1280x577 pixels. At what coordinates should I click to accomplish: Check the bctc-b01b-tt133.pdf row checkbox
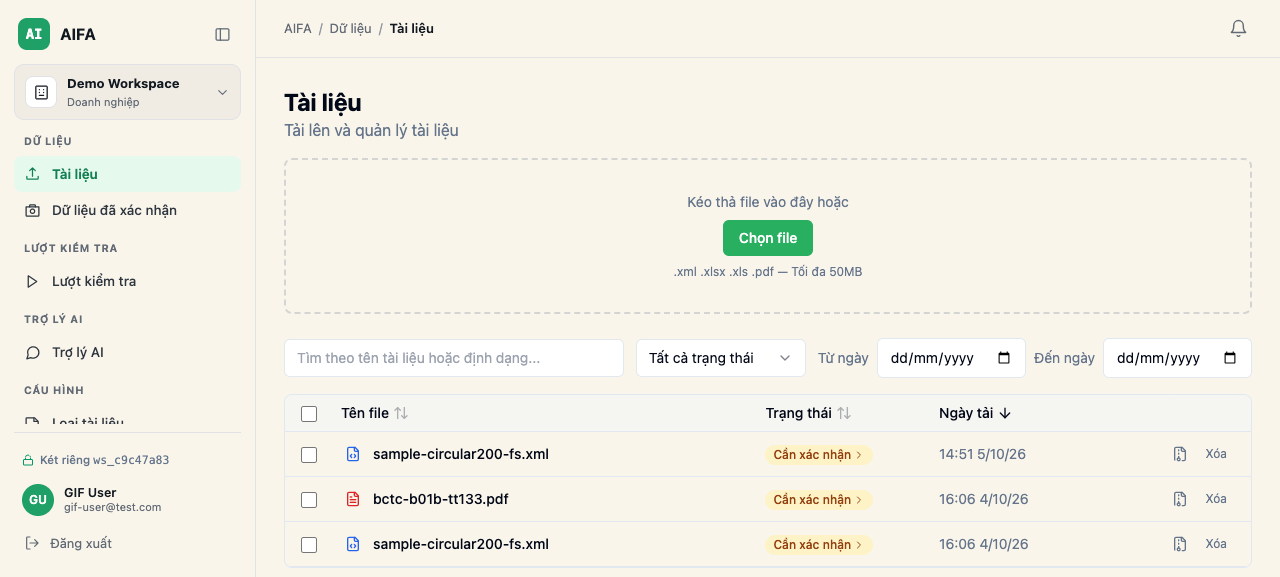(309, 500)
